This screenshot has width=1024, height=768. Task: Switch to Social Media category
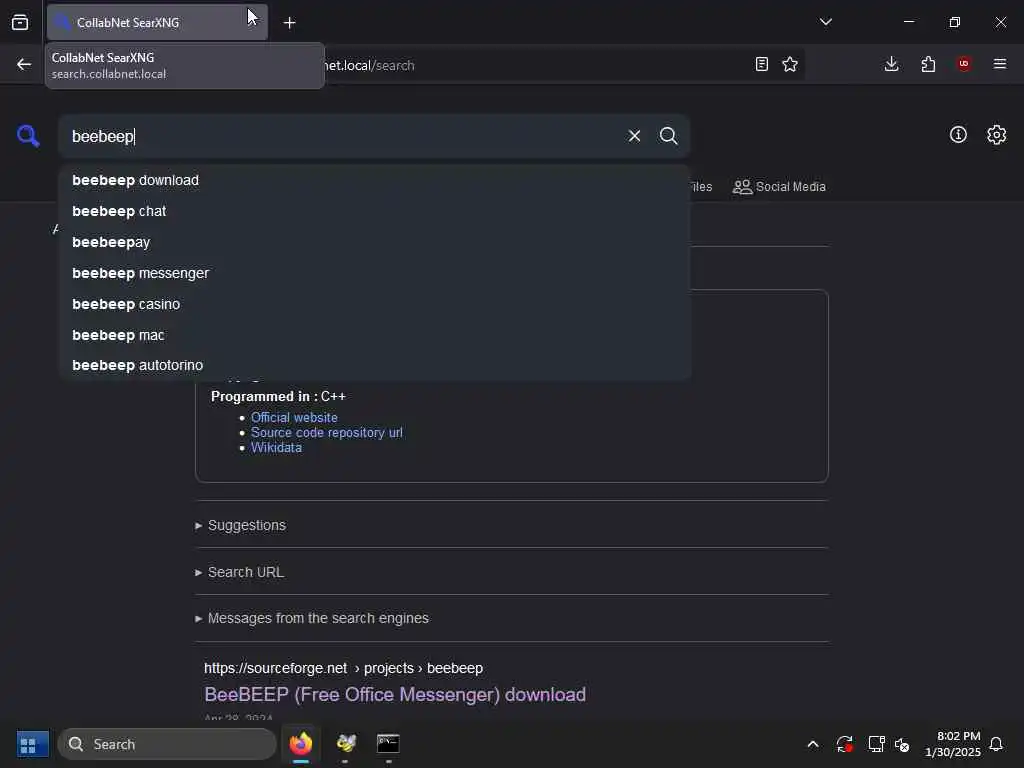pyautogui.click(x=779, y=187)
